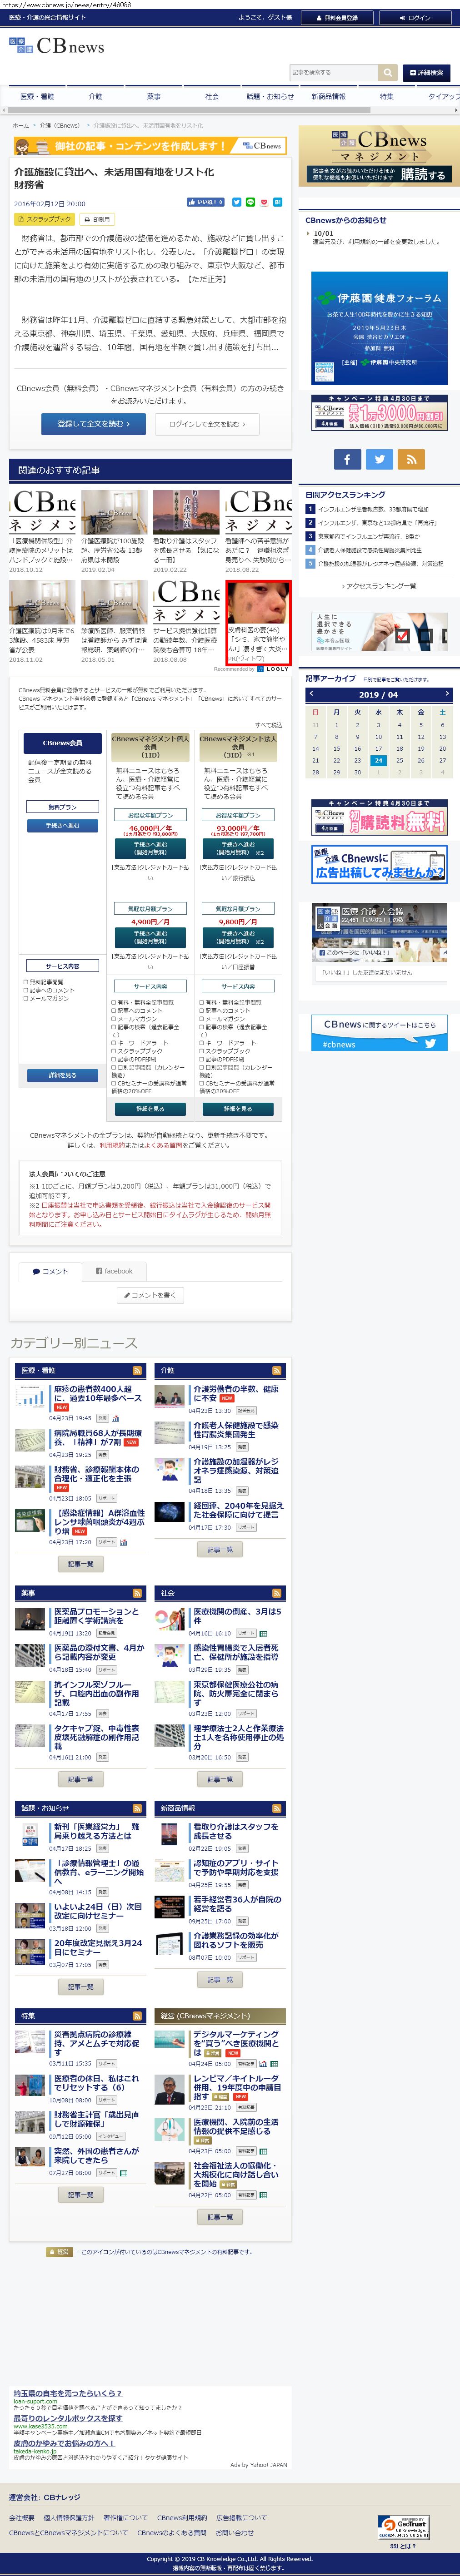
Task: Click 広告出稿してみませんか banner
Action: 379,866
